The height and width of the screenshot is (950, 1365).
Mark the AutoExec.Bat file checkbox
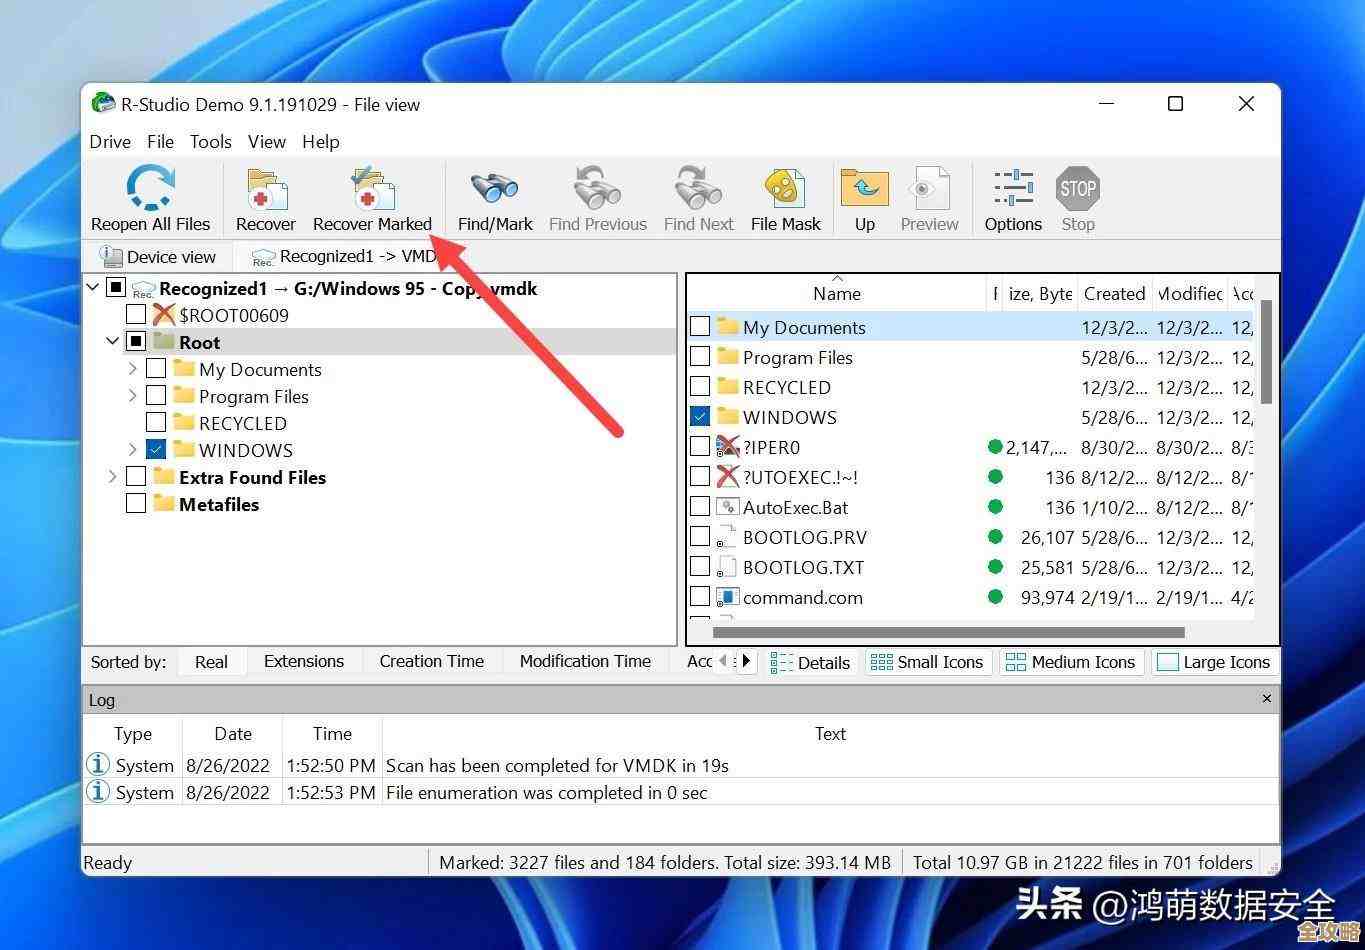pos(701,507)
